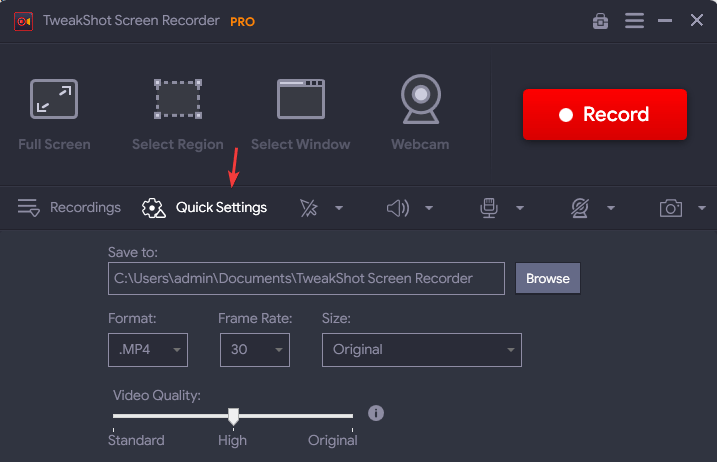Choose Webcam recording mode

[x=420, y=113]
